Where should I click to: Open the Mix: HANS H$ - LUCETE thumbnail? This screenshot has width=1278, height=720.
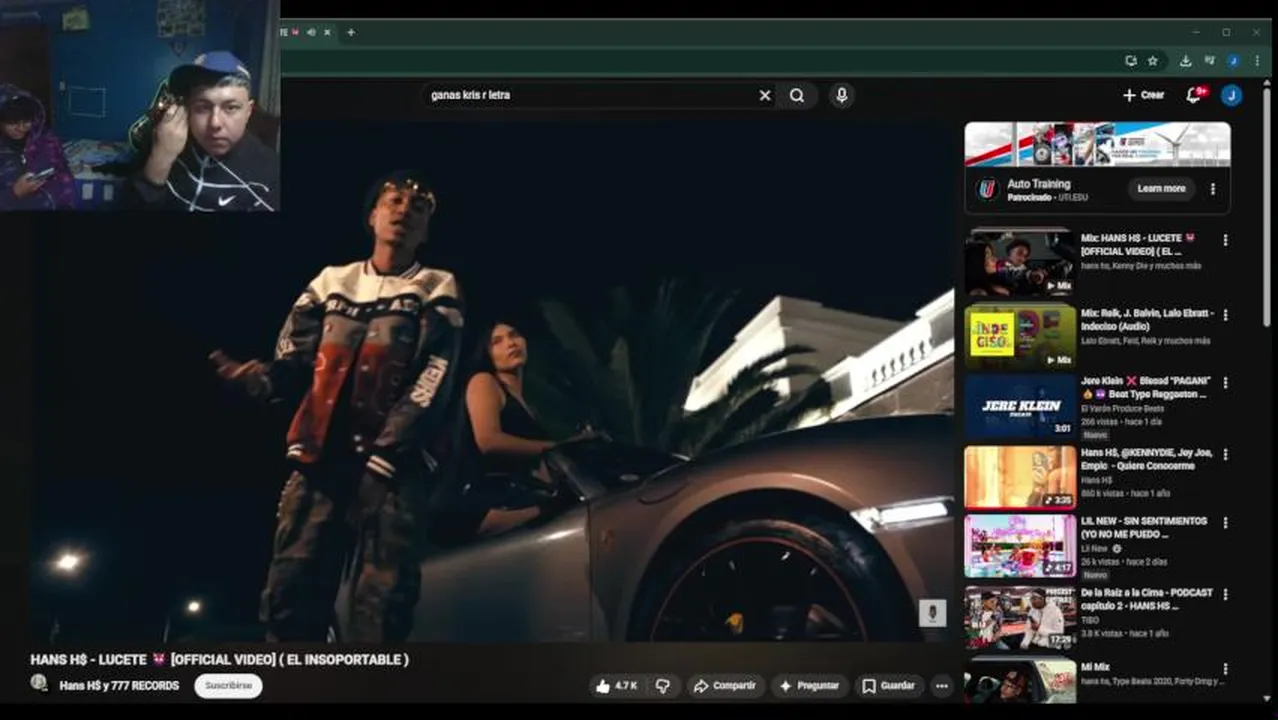click(1020, 263)
